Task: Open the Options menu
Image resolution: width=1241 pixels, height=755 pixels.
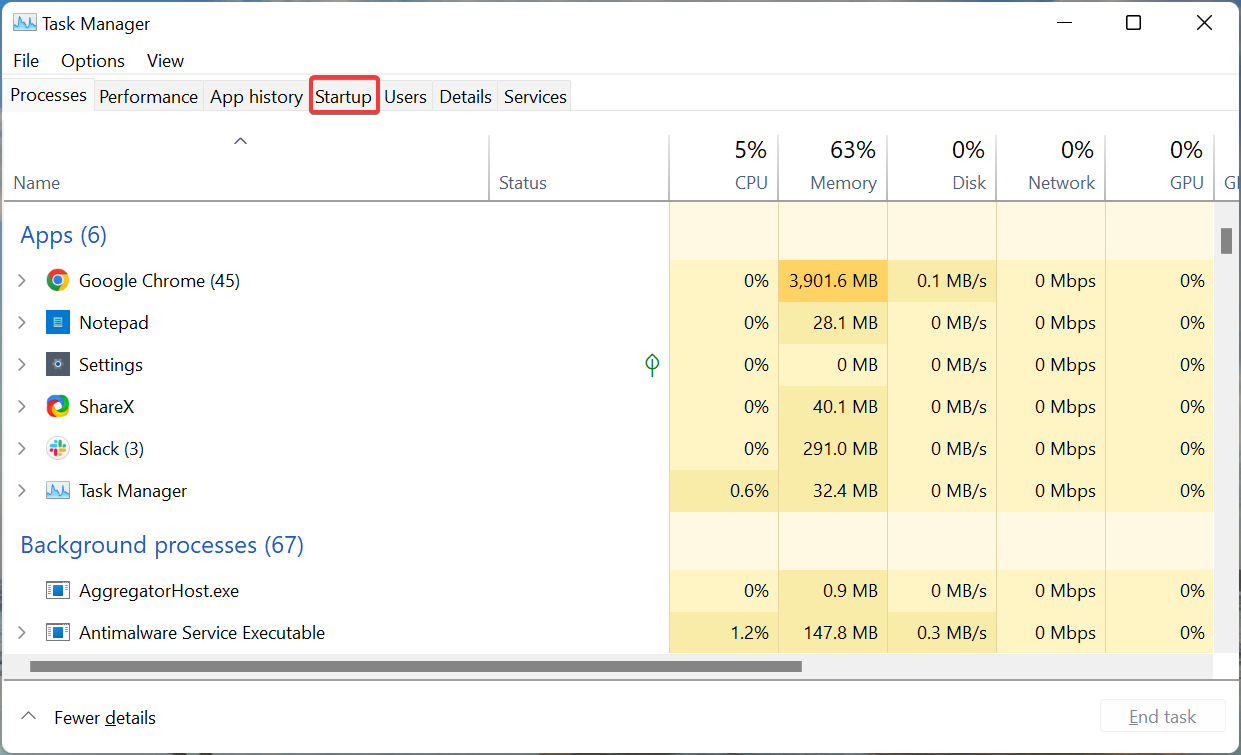Action: (92, 61)
